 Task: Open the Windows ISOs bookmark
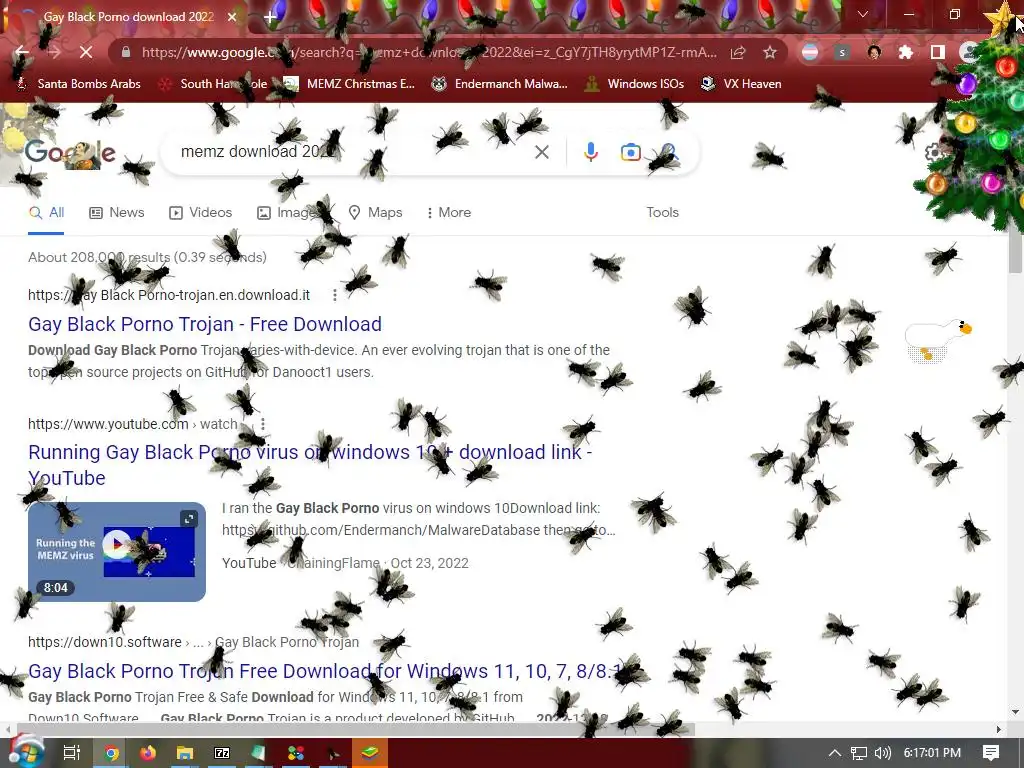(x=634, y=84)
